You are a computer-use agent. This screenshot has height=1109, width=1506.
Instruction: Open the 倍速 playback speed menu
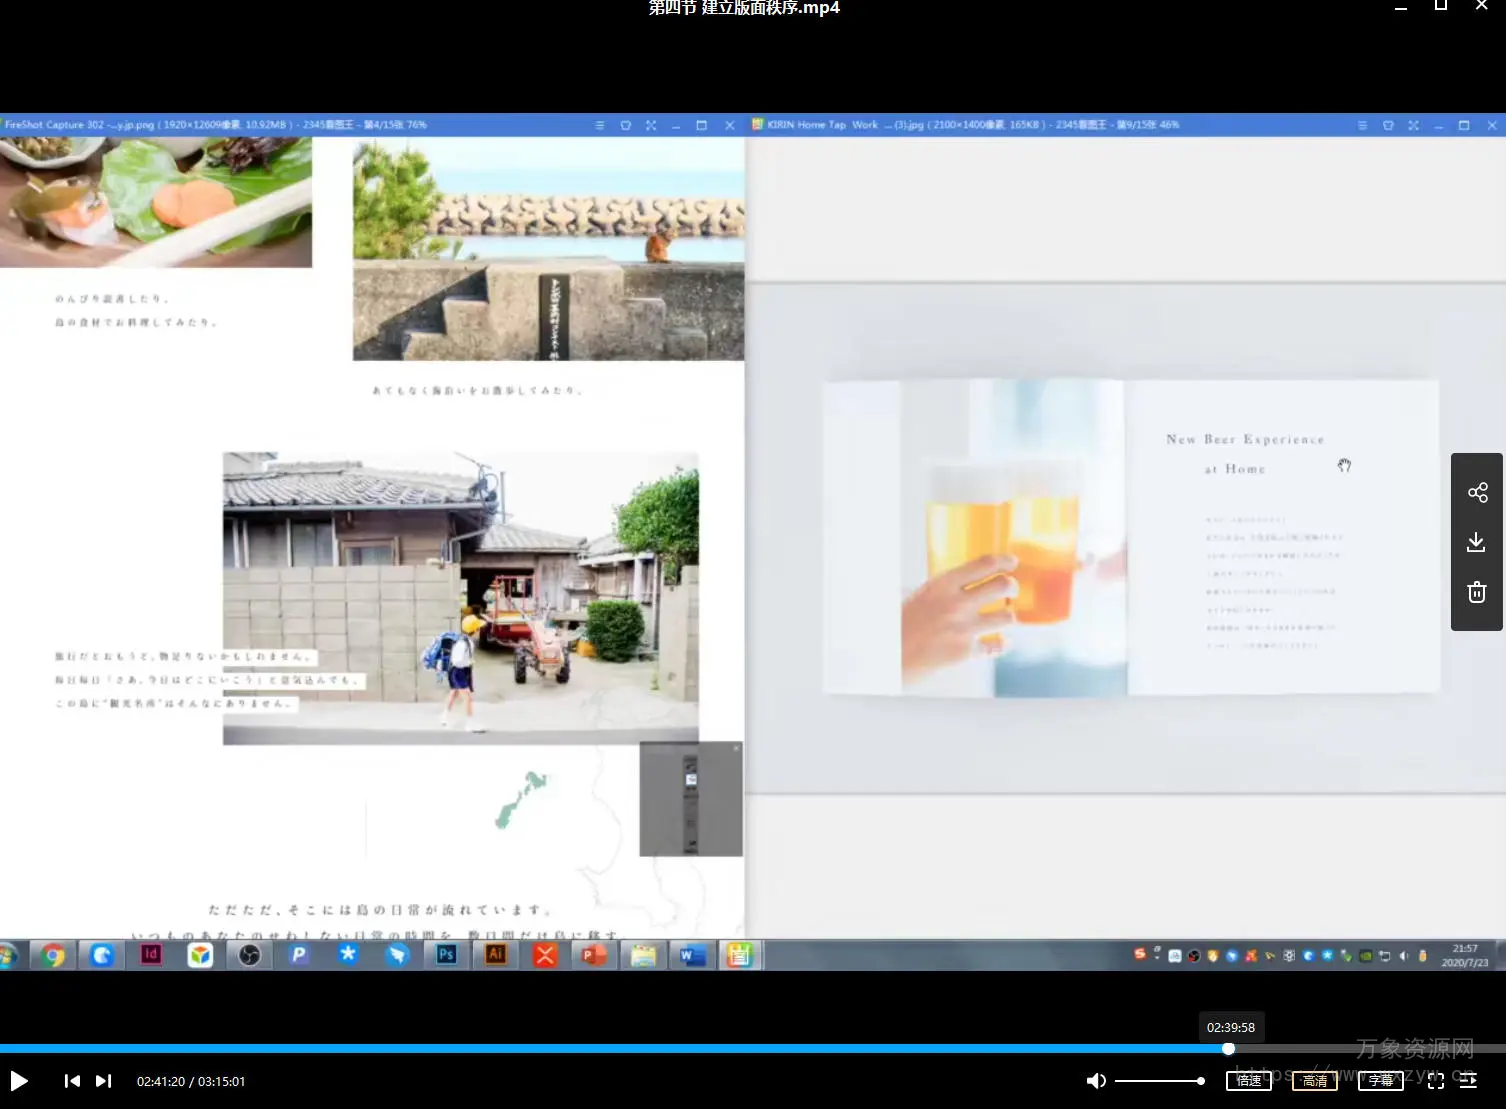1248,1081
